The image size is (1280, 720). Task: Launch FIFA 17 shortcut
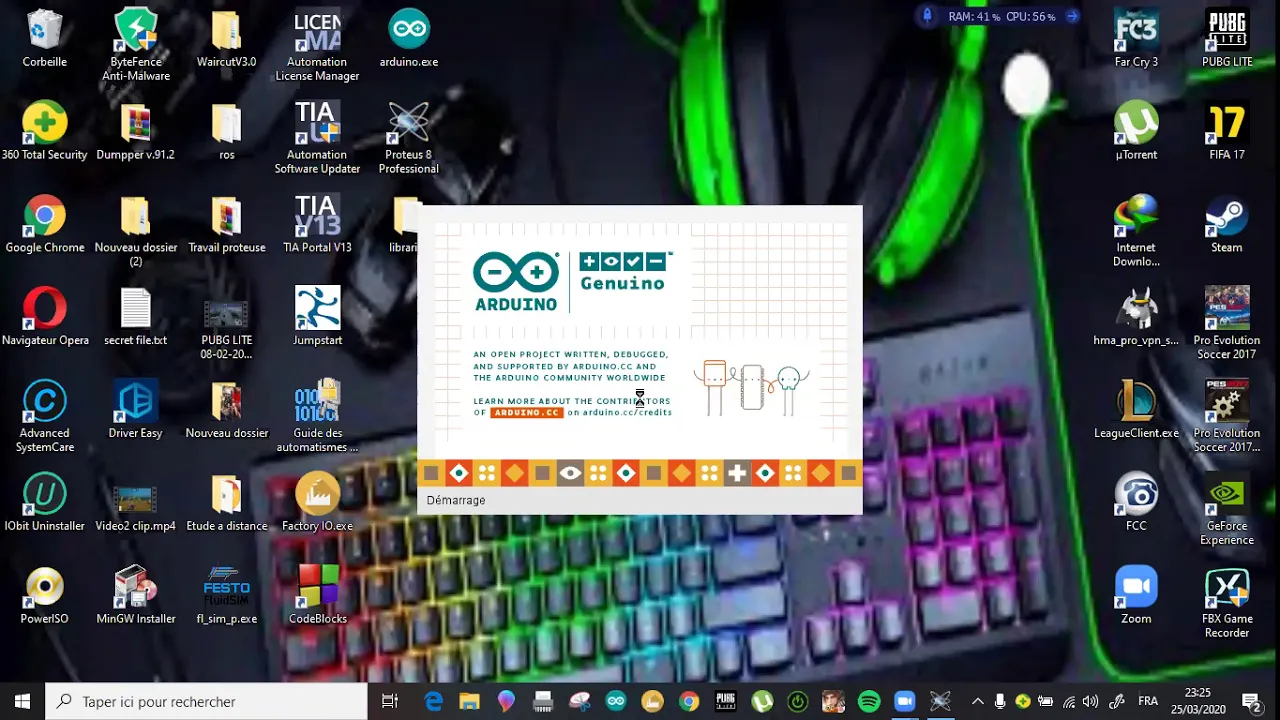1227,131
